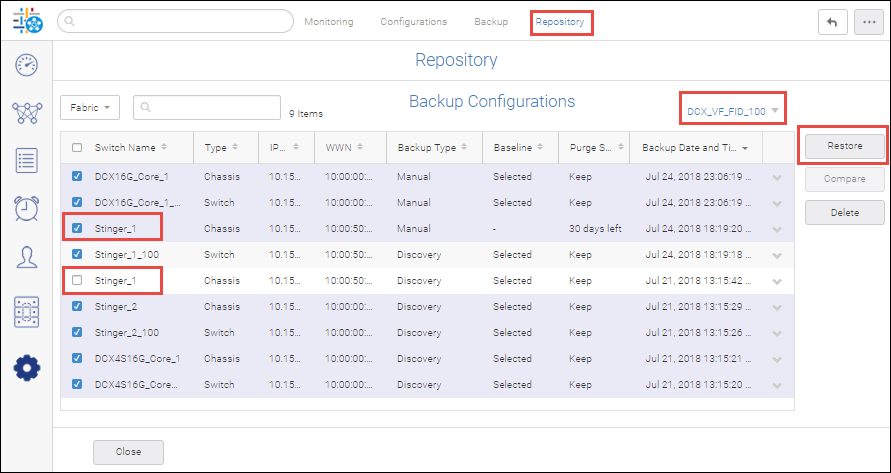Uncheck the DCX4S16G_Core Switch row checkbox
The image size is (891, 473).
coord(77,384)
